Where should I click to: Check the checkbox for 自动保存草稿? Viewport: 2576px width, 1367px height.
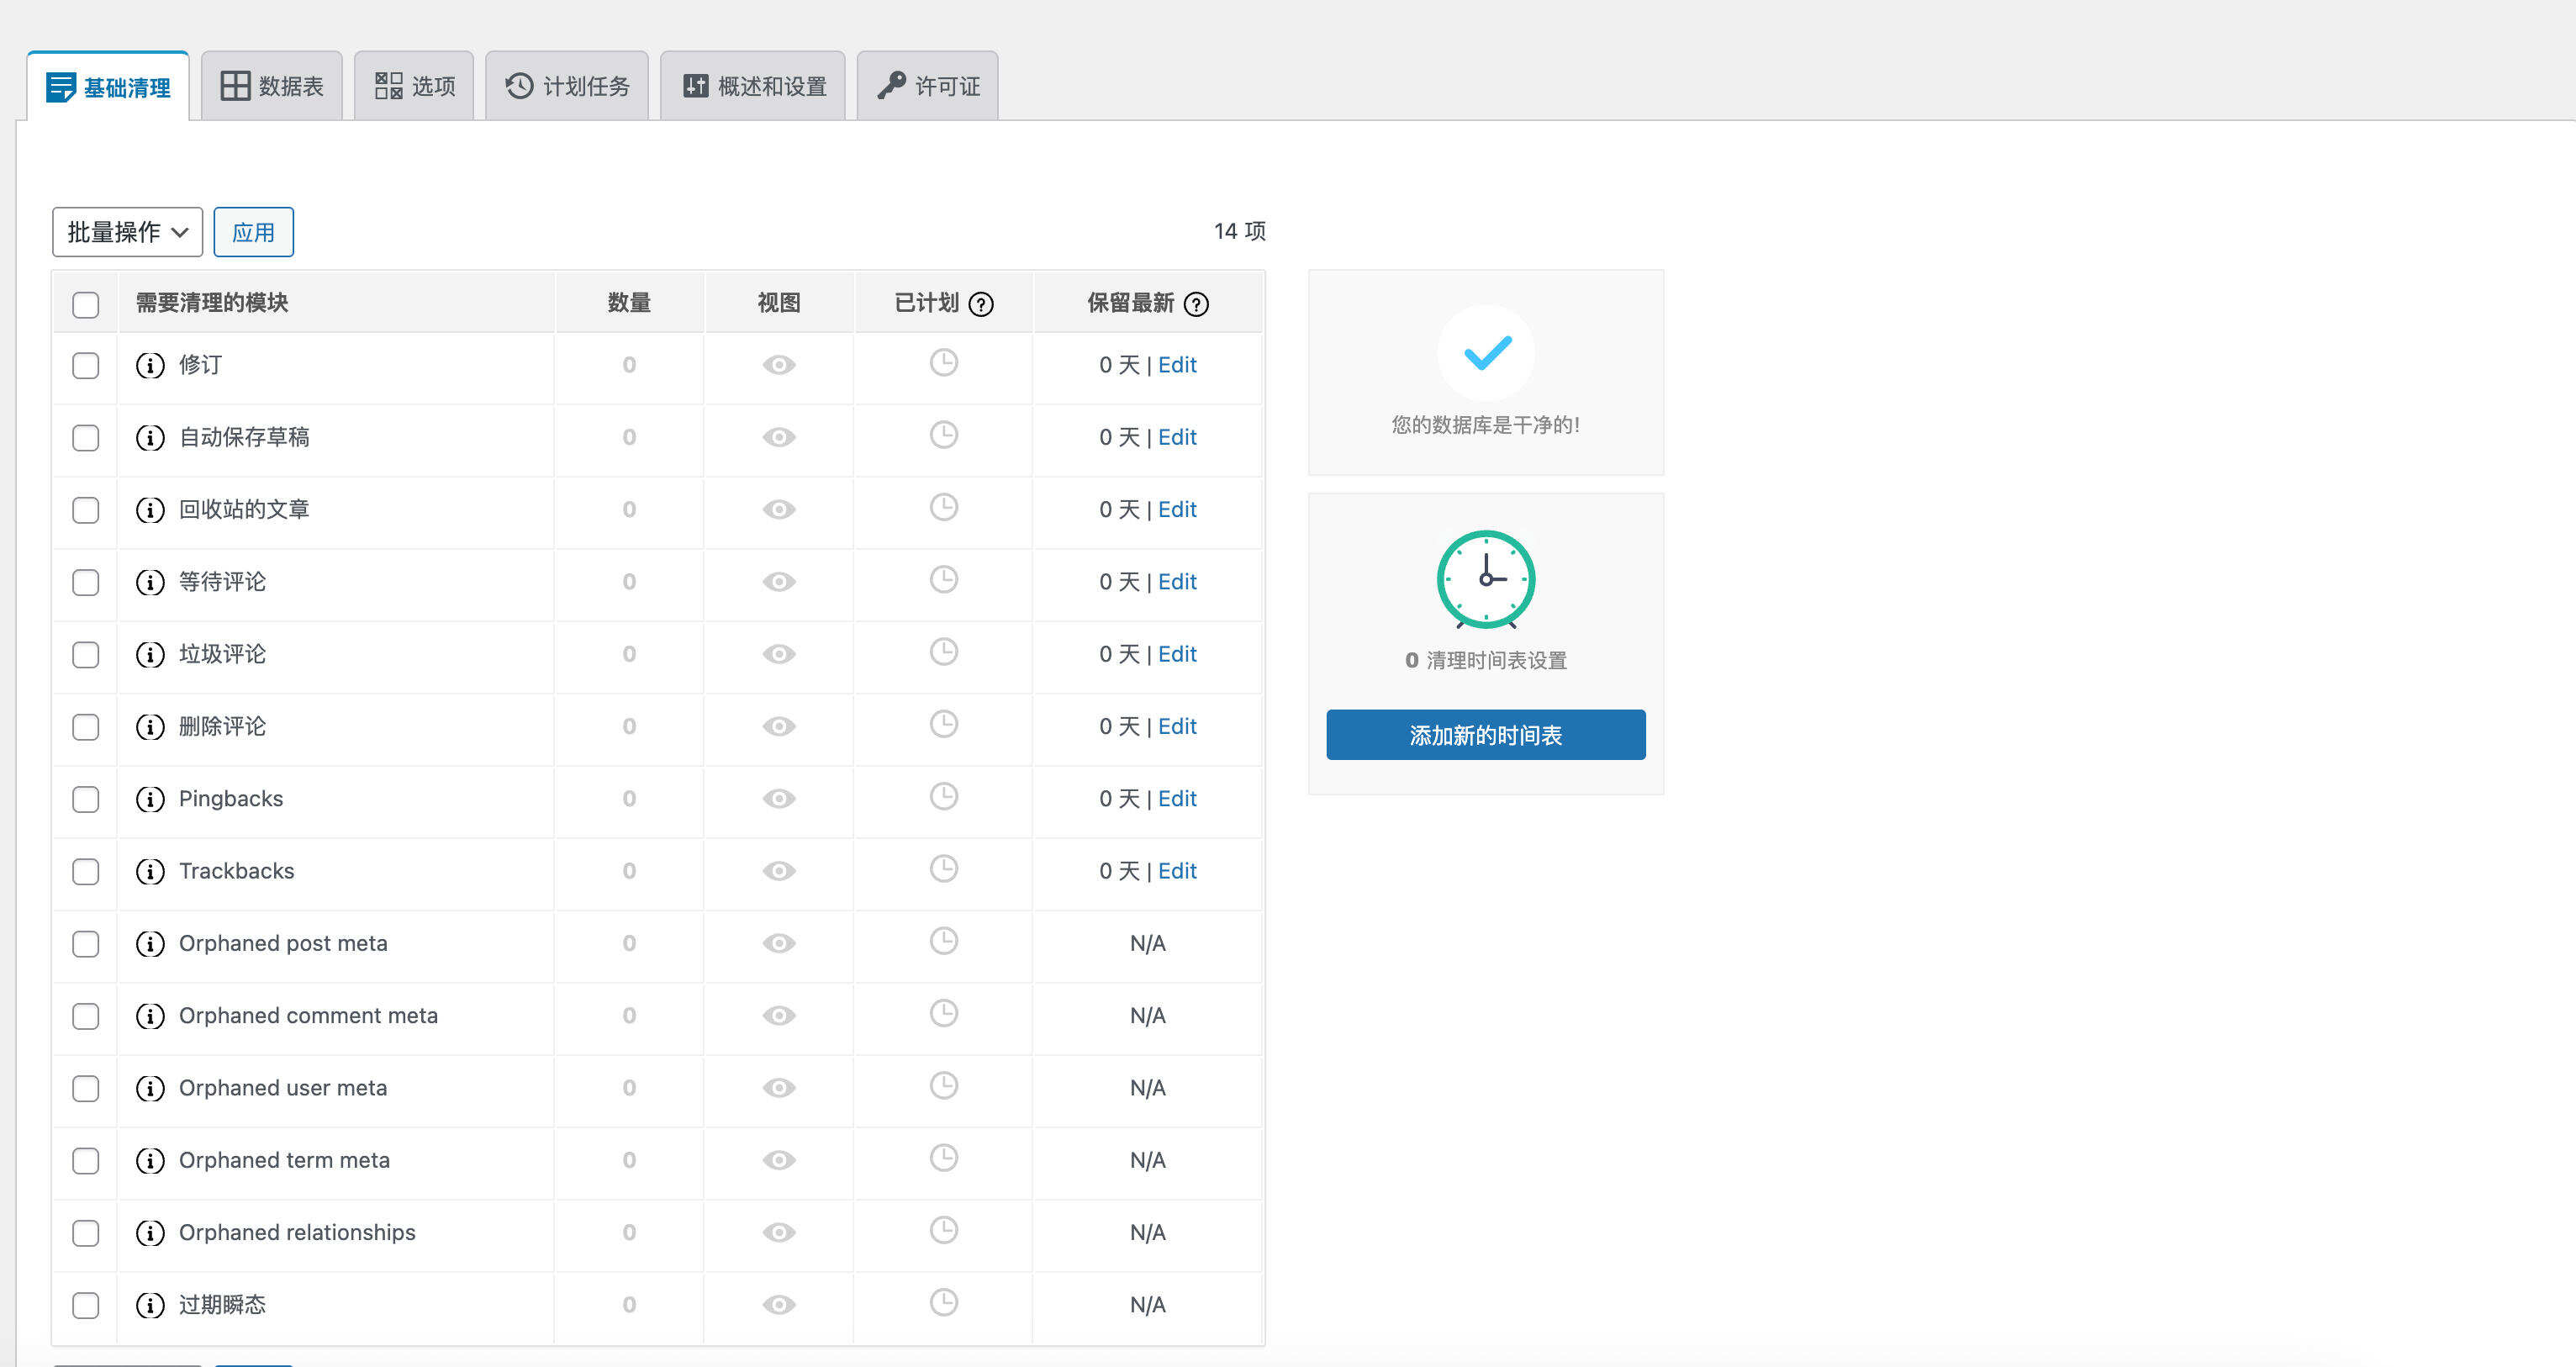[85, 437]
